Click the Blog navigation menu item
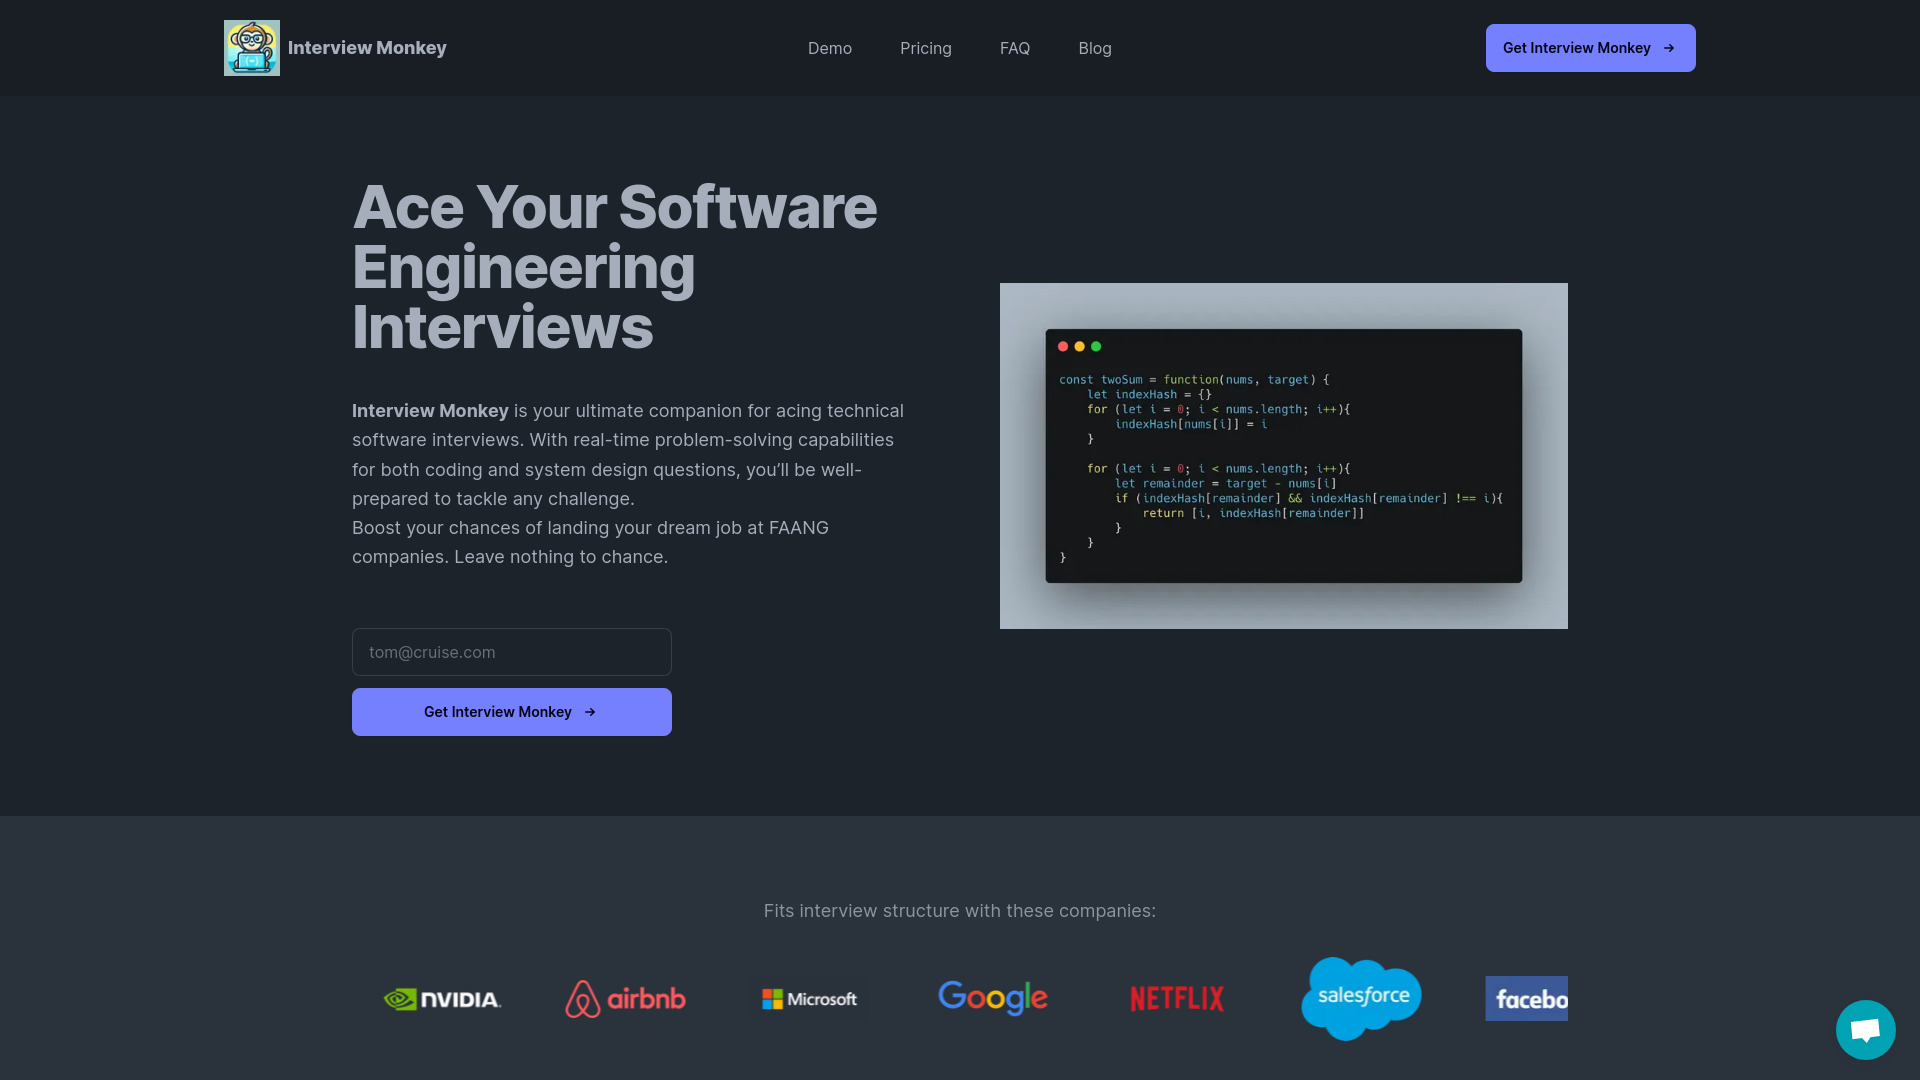The height and width of the screenshot is (1080, 1920). click(1095, 47)
